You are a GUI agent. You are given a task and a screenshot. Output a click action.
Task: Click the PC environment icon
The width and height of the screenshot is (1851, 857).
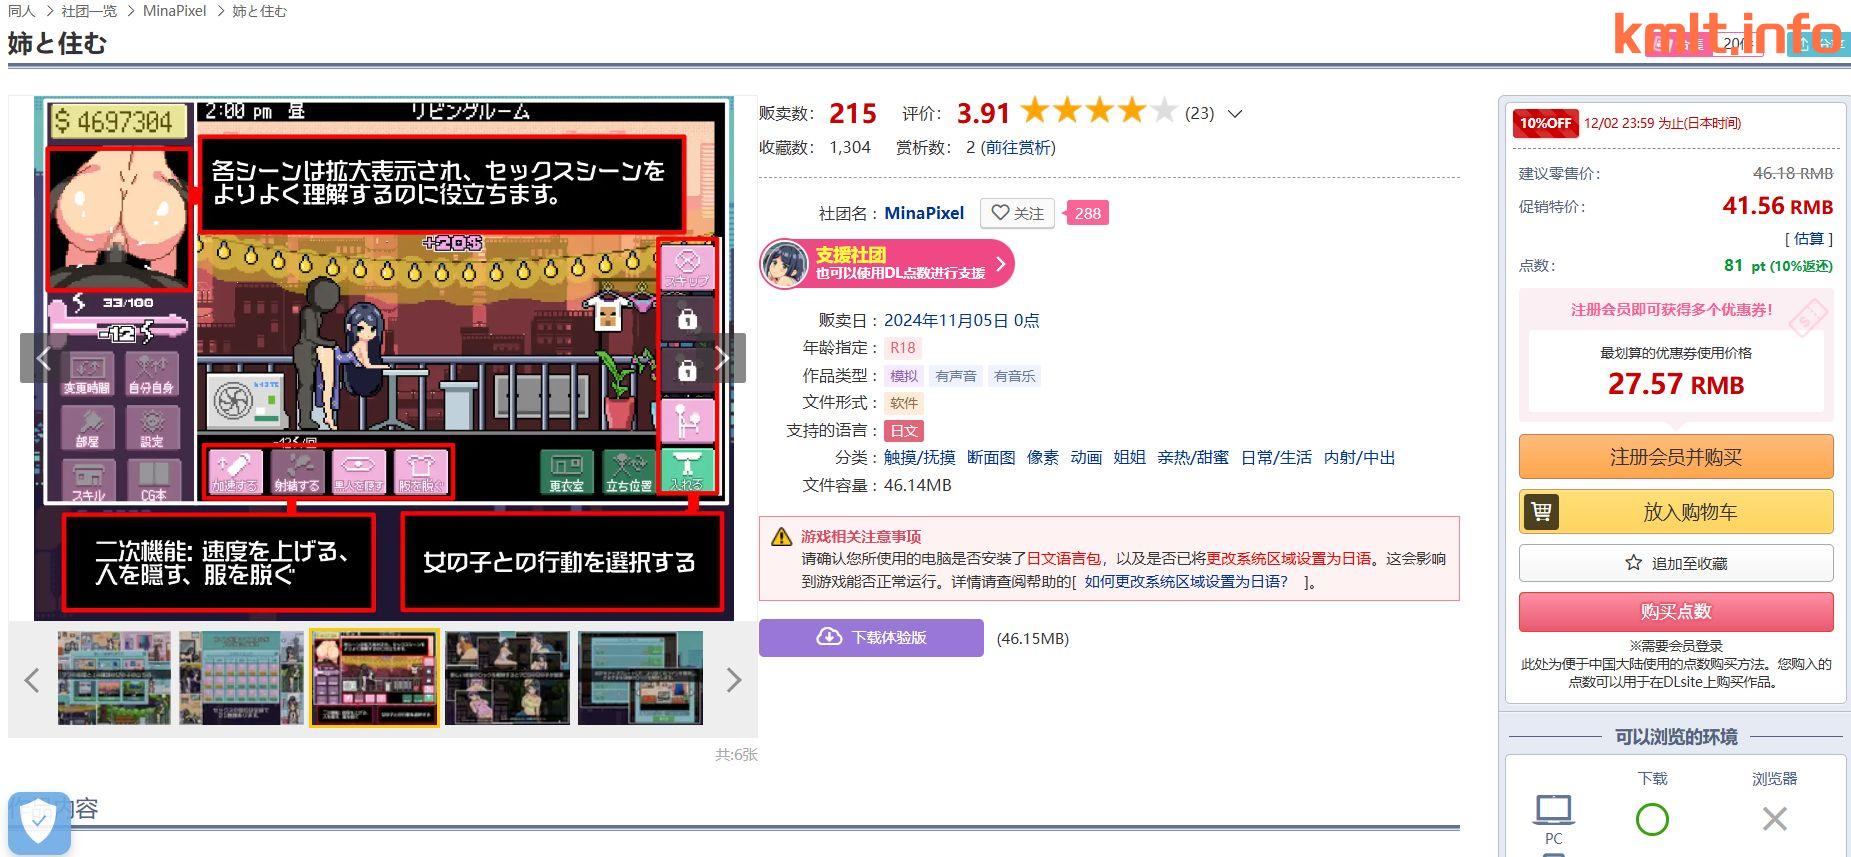pyautogui.click(x=1553, y=809)
